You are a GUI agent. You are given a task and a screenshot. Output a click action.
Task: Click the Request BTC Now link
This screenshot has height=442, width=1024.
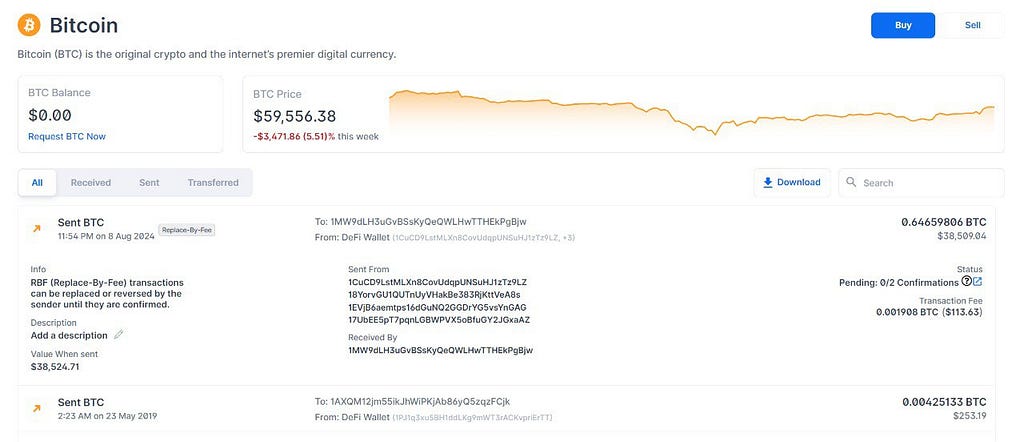click(67, 136)
